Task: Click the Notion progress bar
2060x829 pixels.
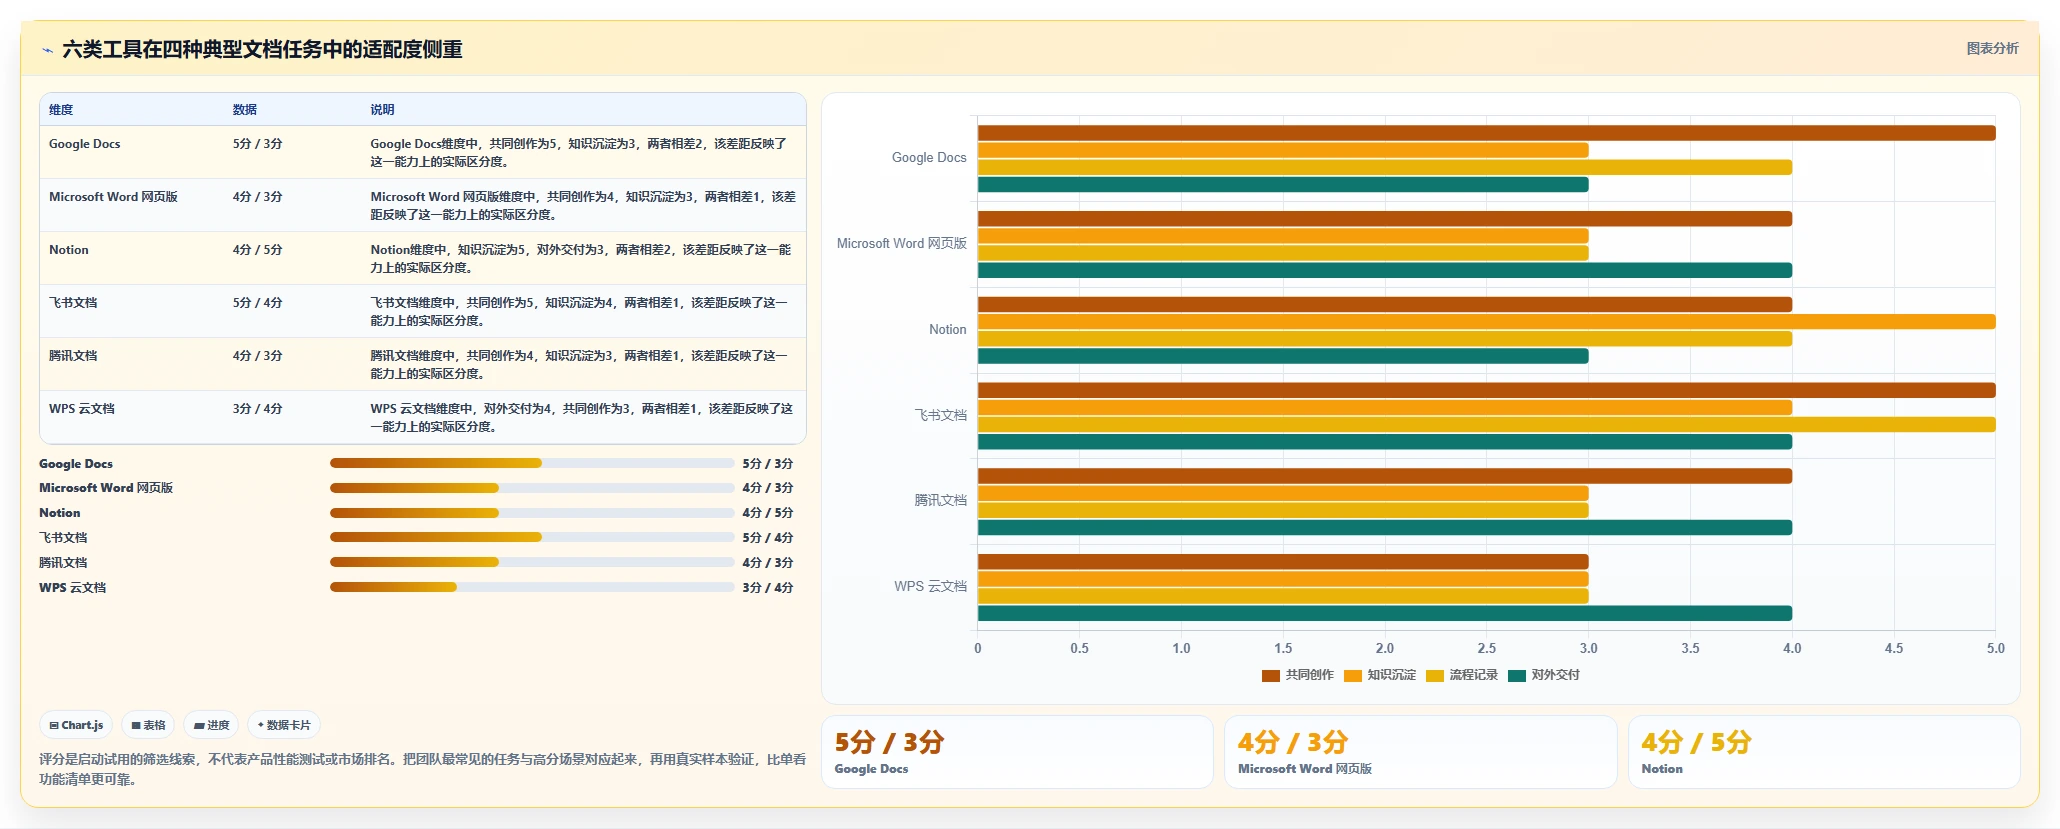Action: [x=532, y=513]
